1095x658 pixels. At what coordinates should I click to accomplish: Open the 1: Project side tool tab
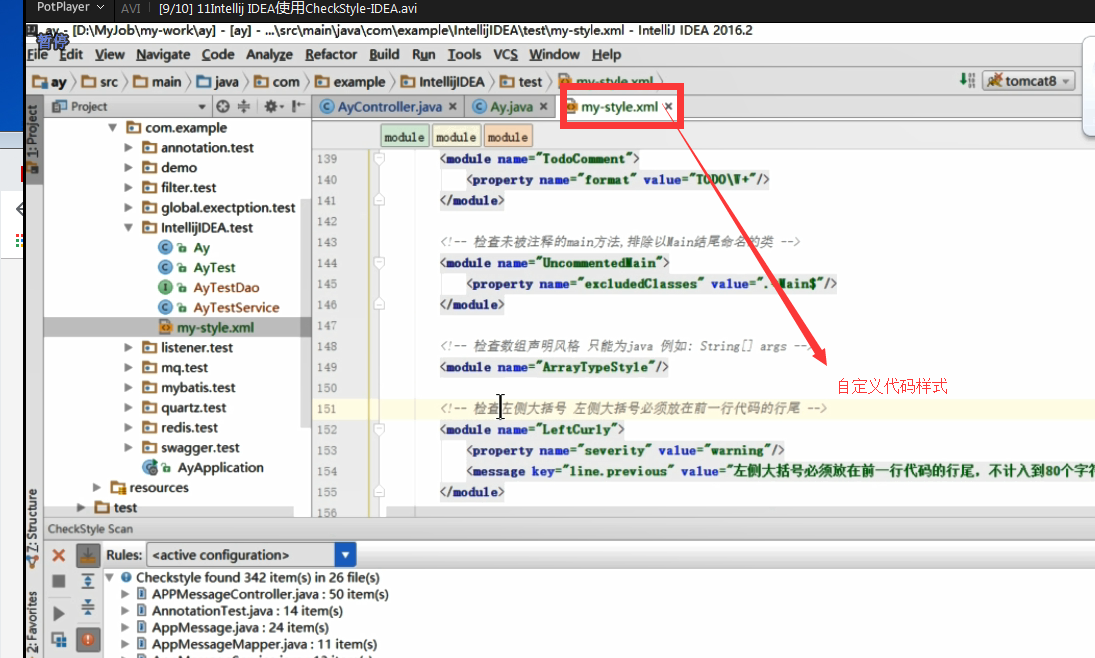coord(32,138)
